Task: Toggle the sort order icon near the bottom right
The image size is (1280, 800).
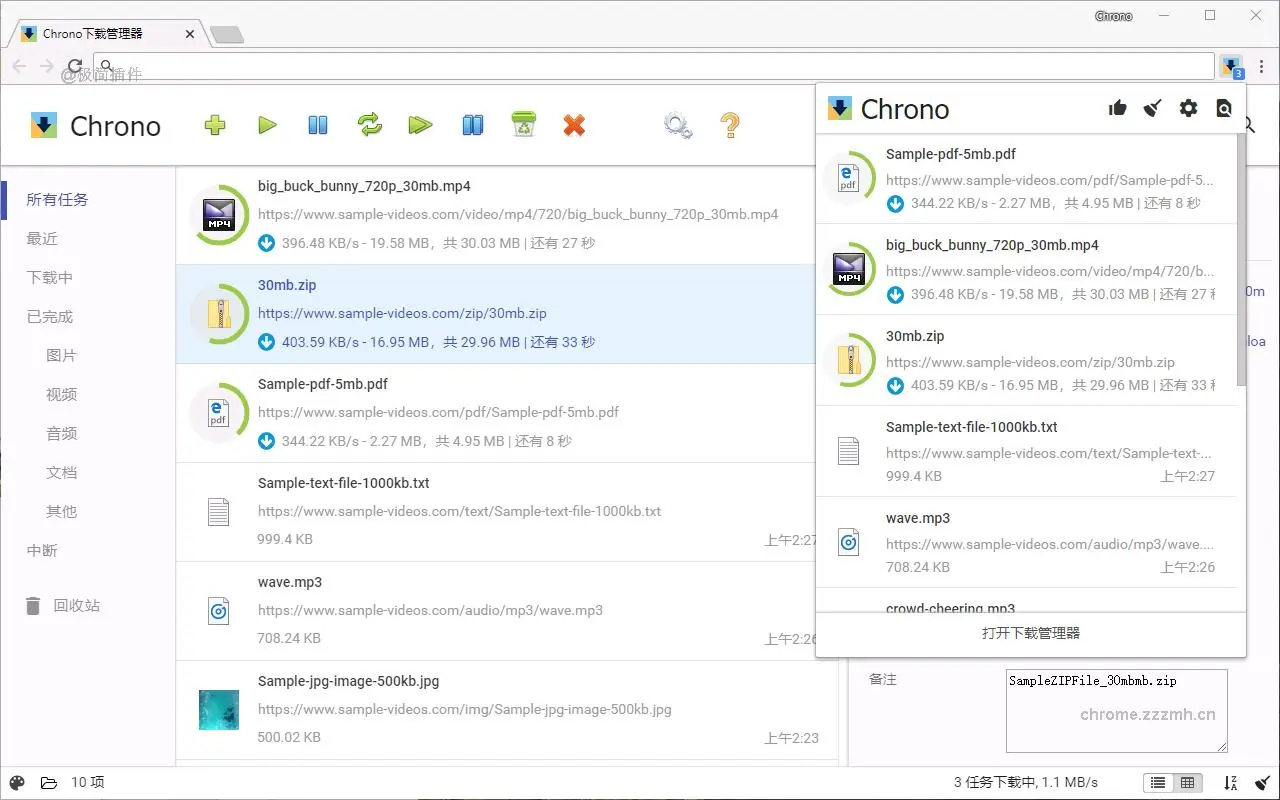Action: tap(1228, 783)
